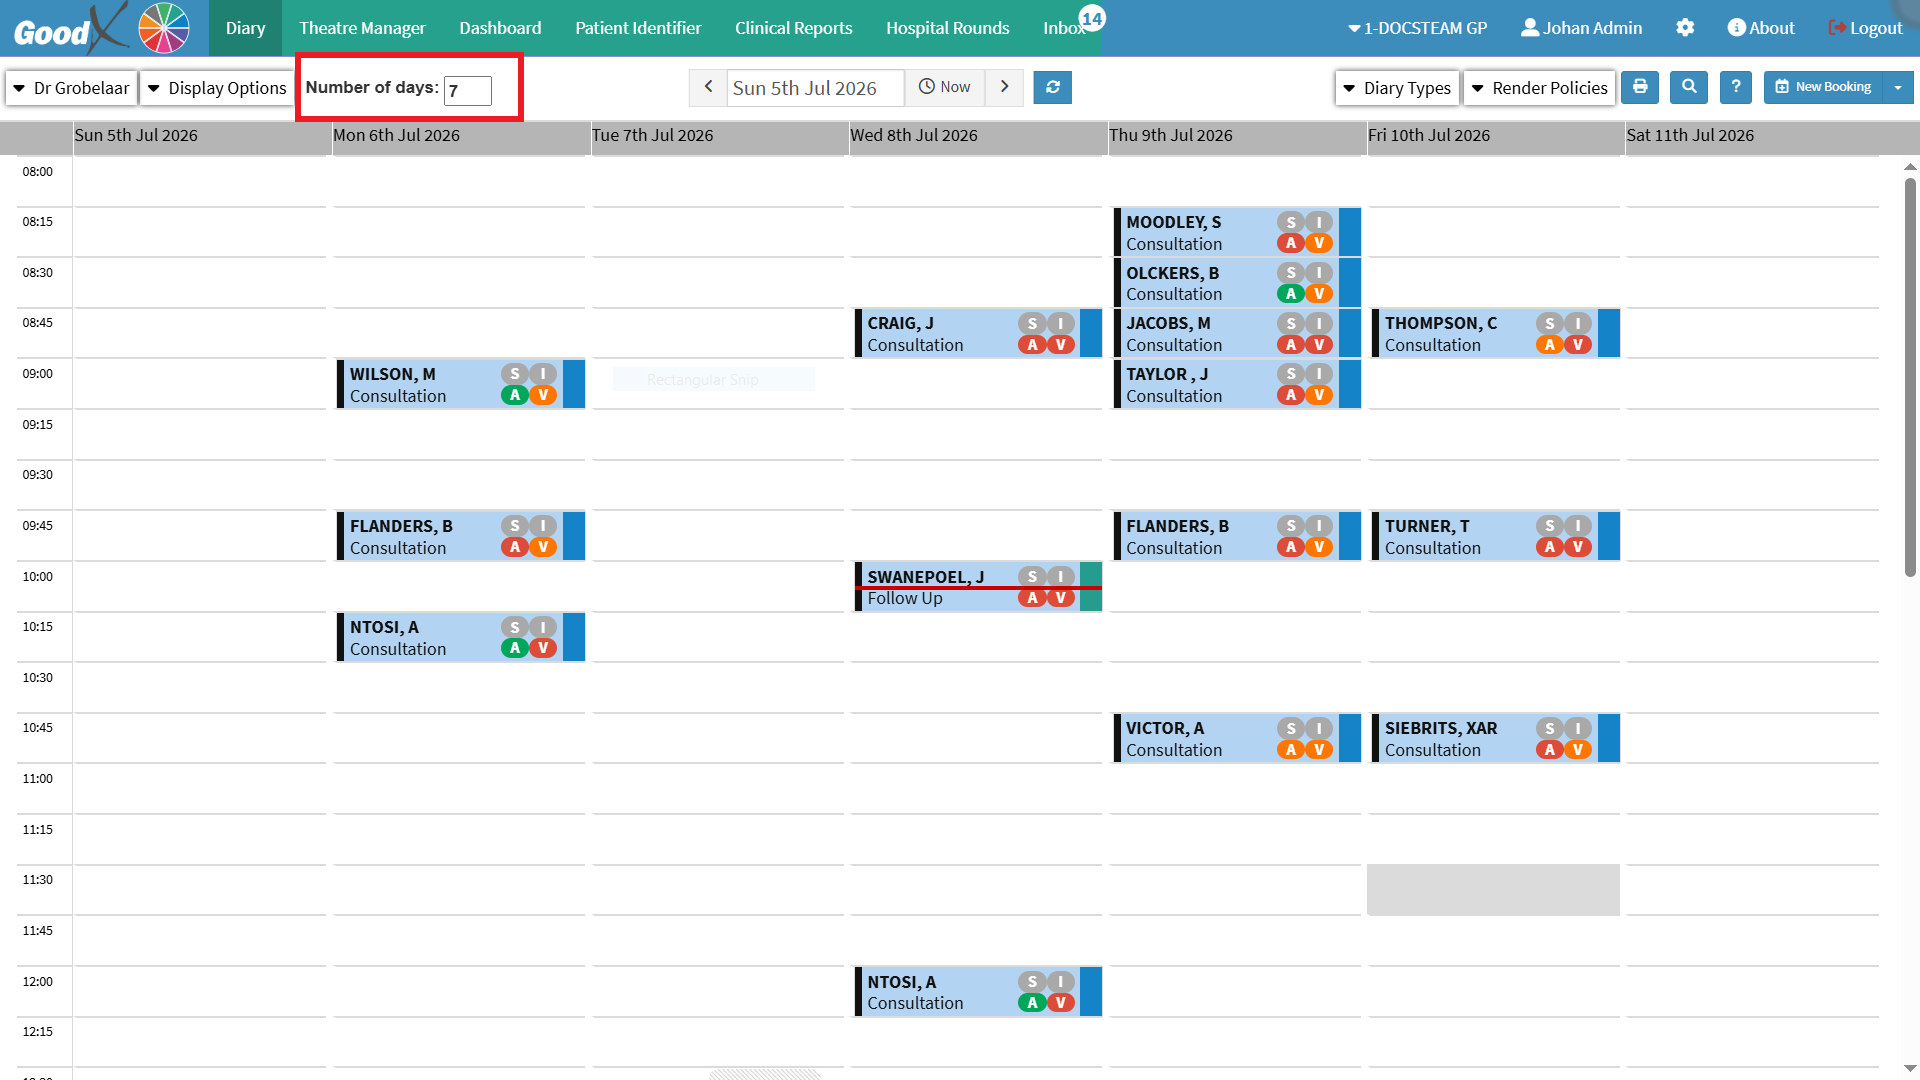This screenshot has width=1920, height=1080.
Task: Click the A icon on JACOBS, M booking
Action: point(1291,345)
